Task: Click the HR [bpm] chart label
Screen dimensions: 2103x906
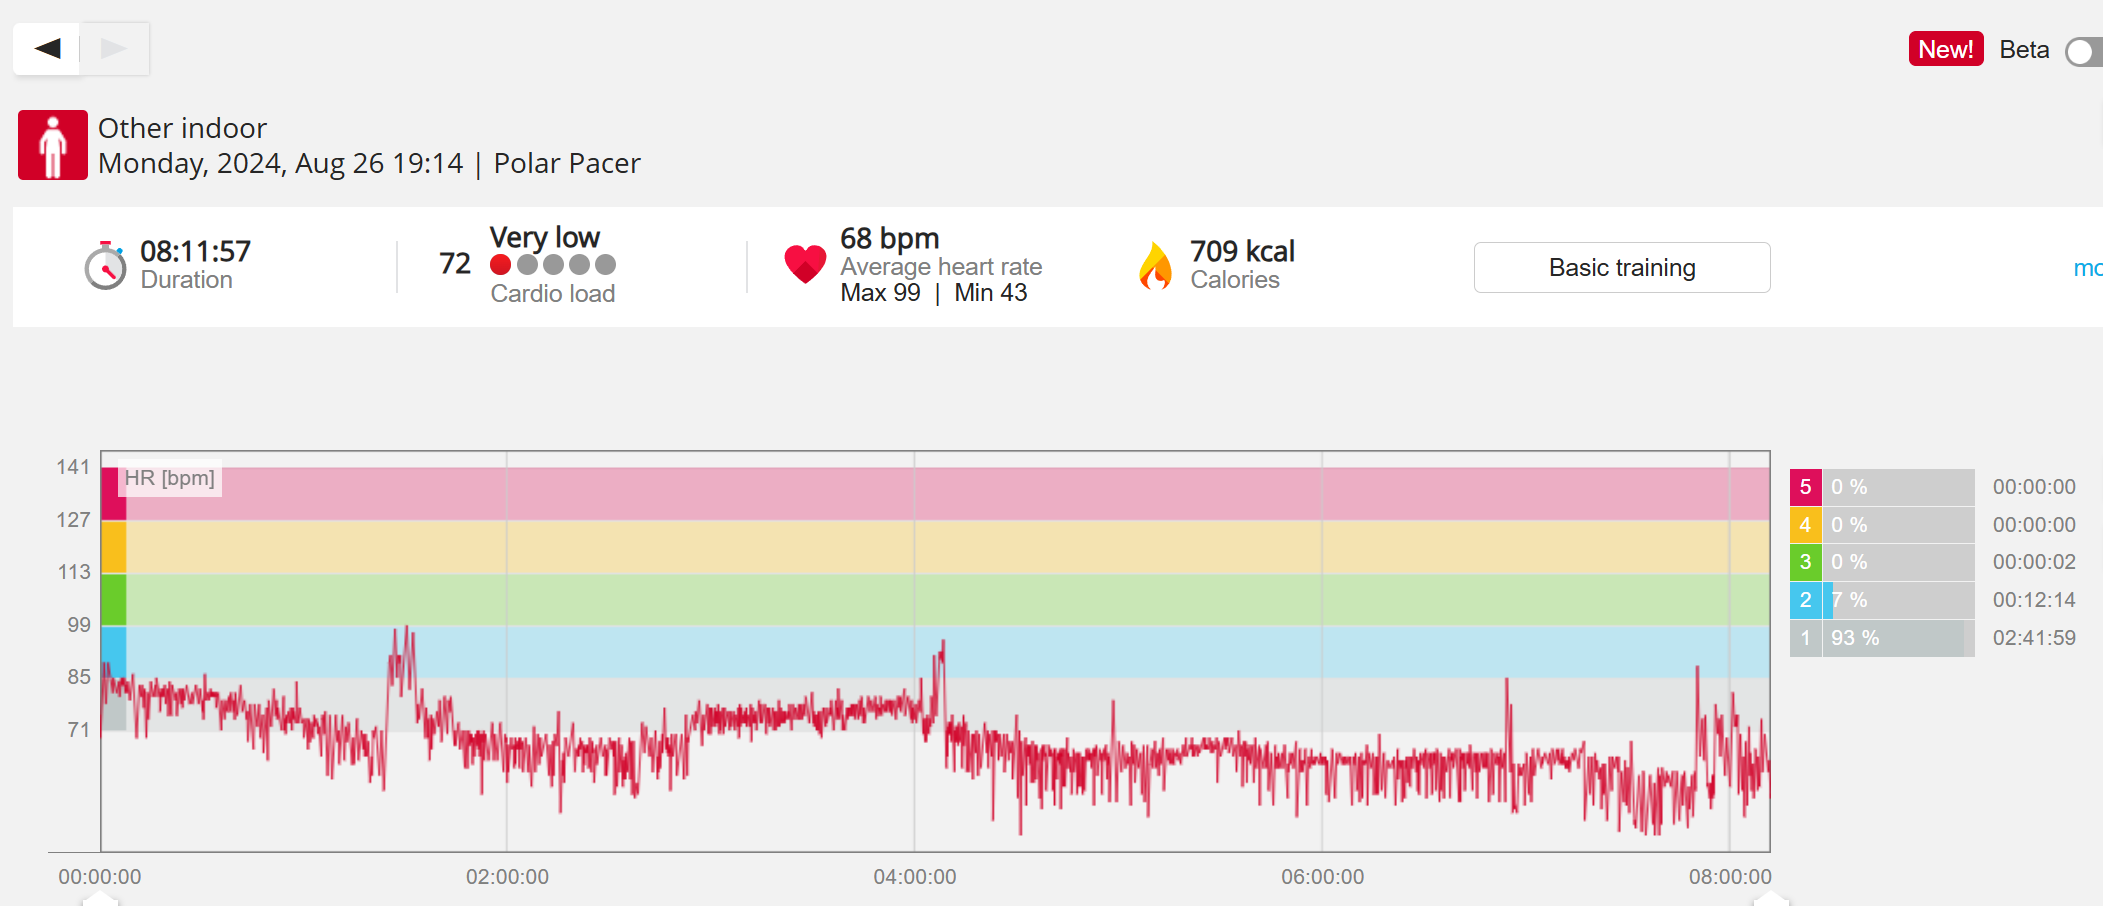Action: click(x=169, y=478)
